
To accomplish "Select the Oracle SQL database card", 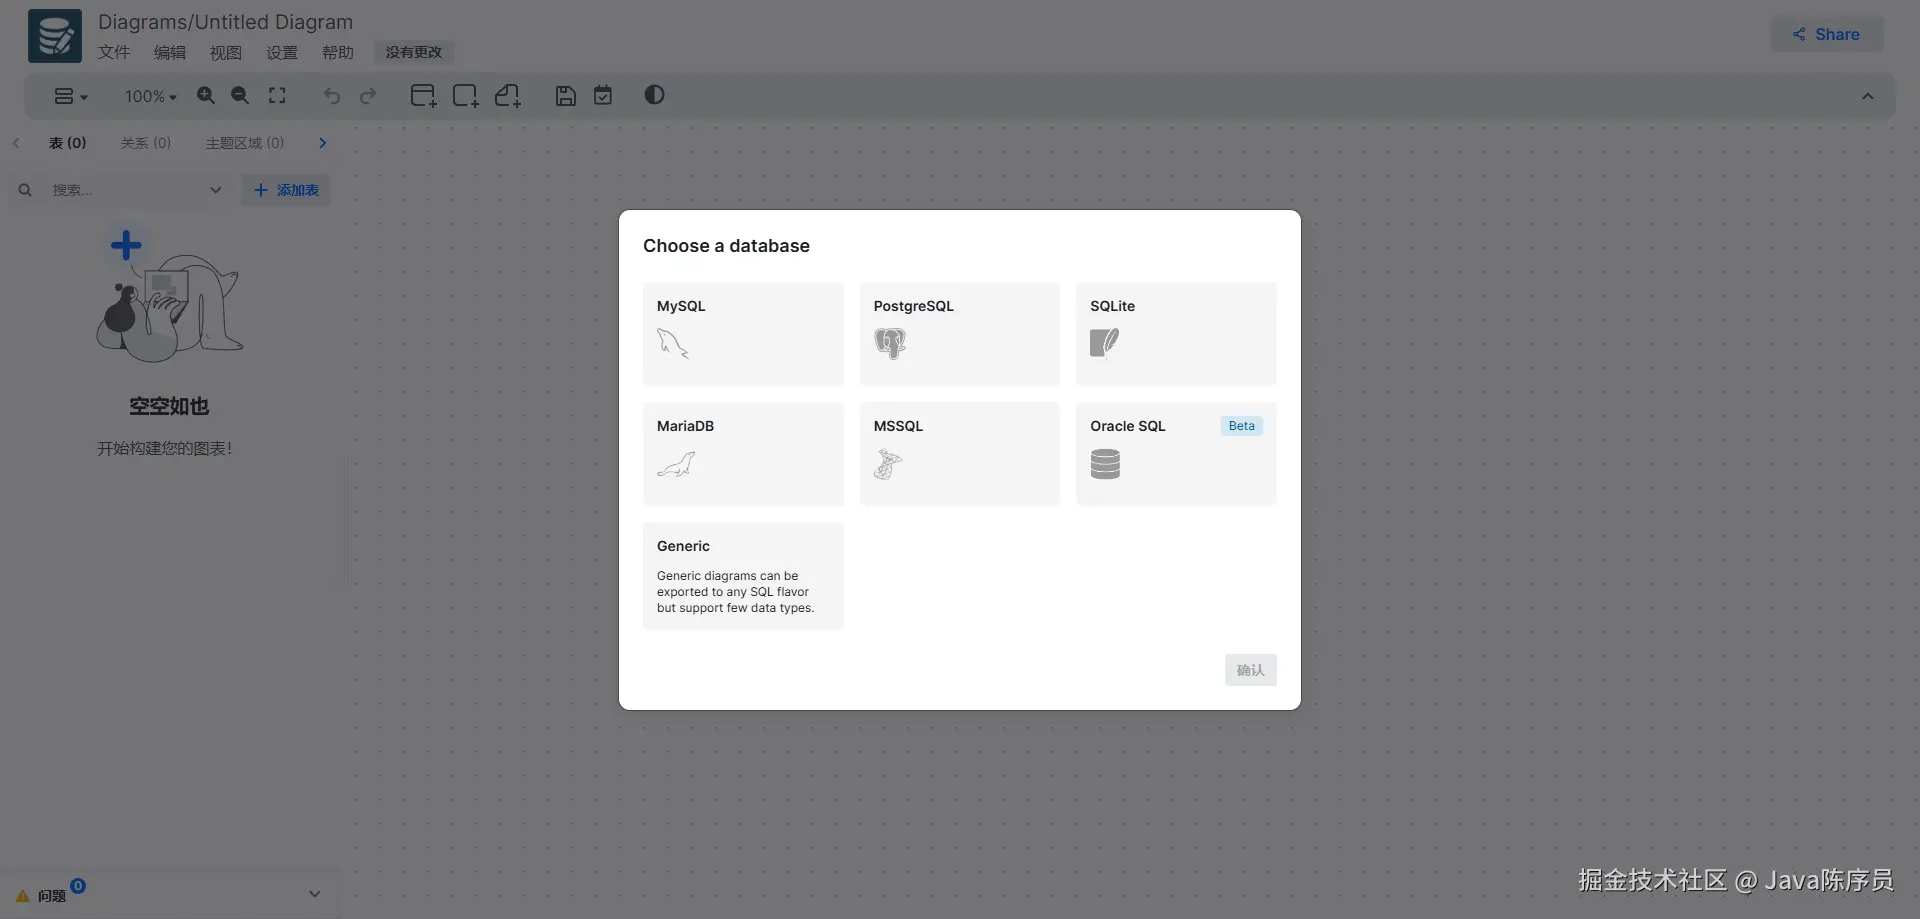I will click(x=1176, y=454).
